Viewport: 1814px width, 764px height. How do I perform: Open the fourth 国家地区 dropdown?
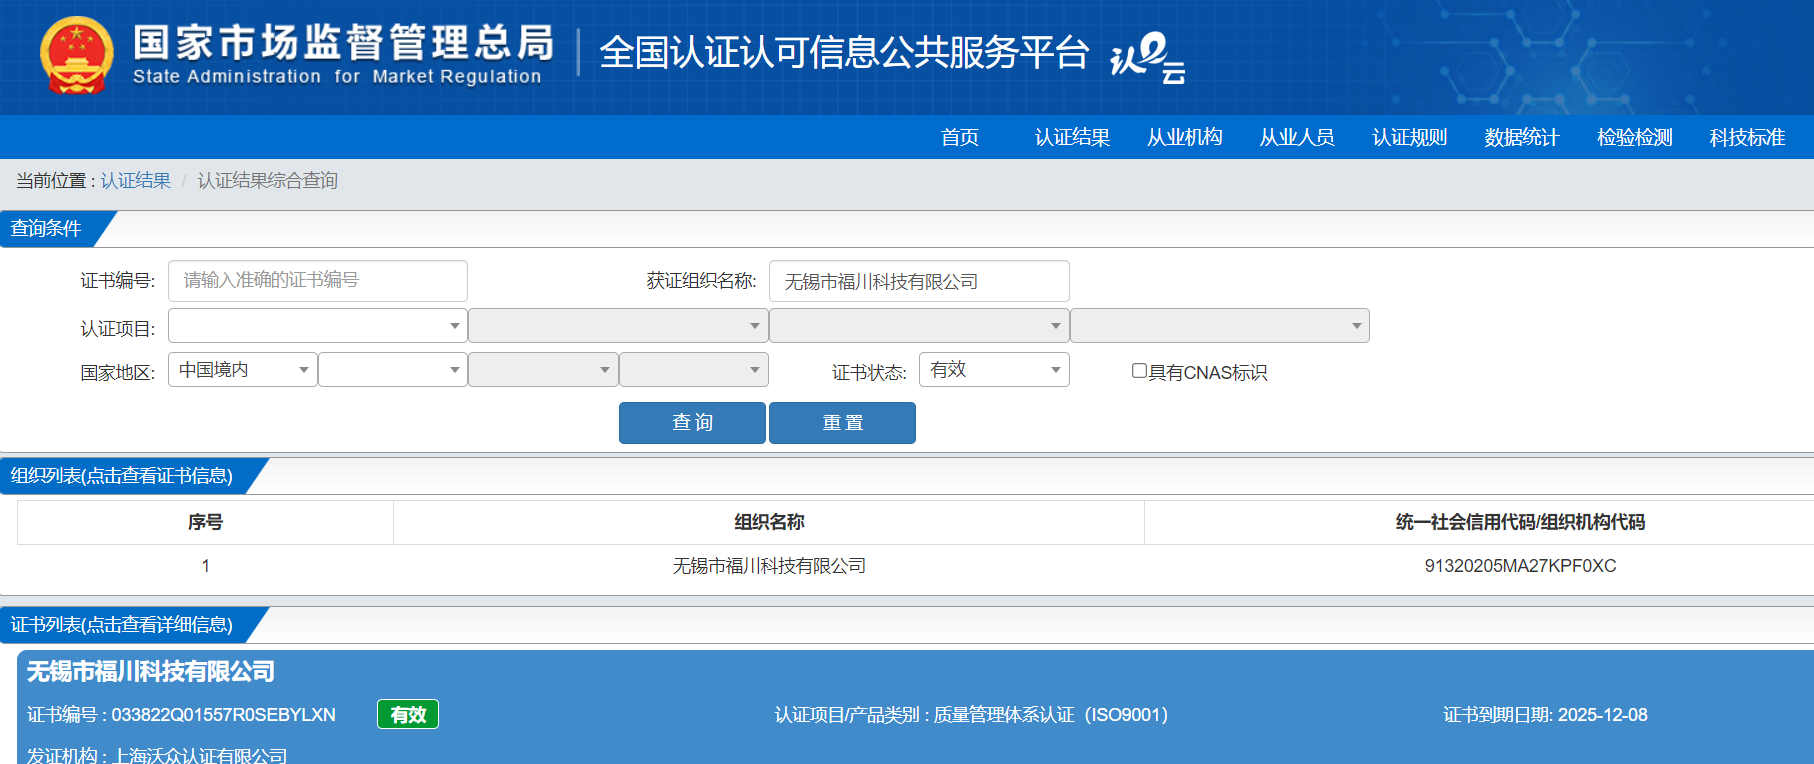coord(694,370)
